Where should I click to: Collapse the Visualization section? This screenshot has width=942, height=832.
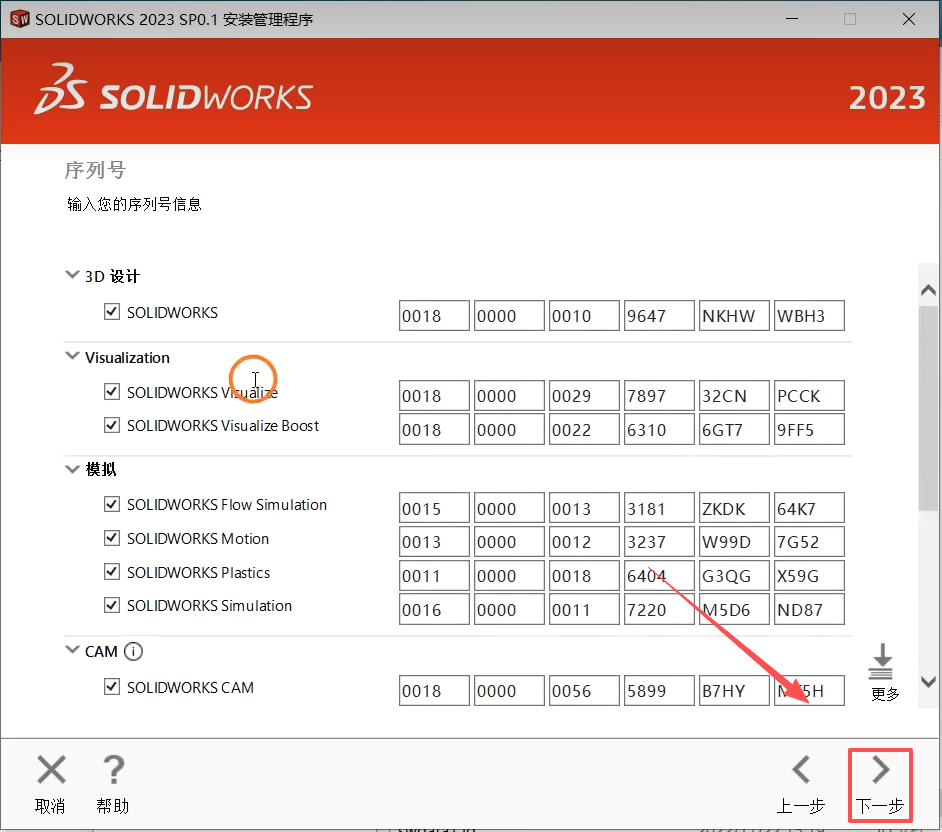[72, 356]
